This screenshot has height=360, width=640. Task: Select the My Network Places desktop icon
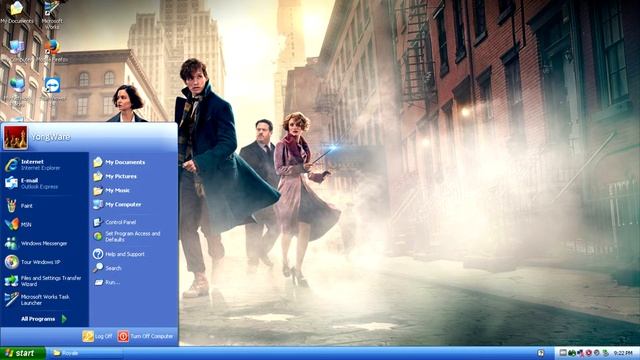click(x=17, y=91)
